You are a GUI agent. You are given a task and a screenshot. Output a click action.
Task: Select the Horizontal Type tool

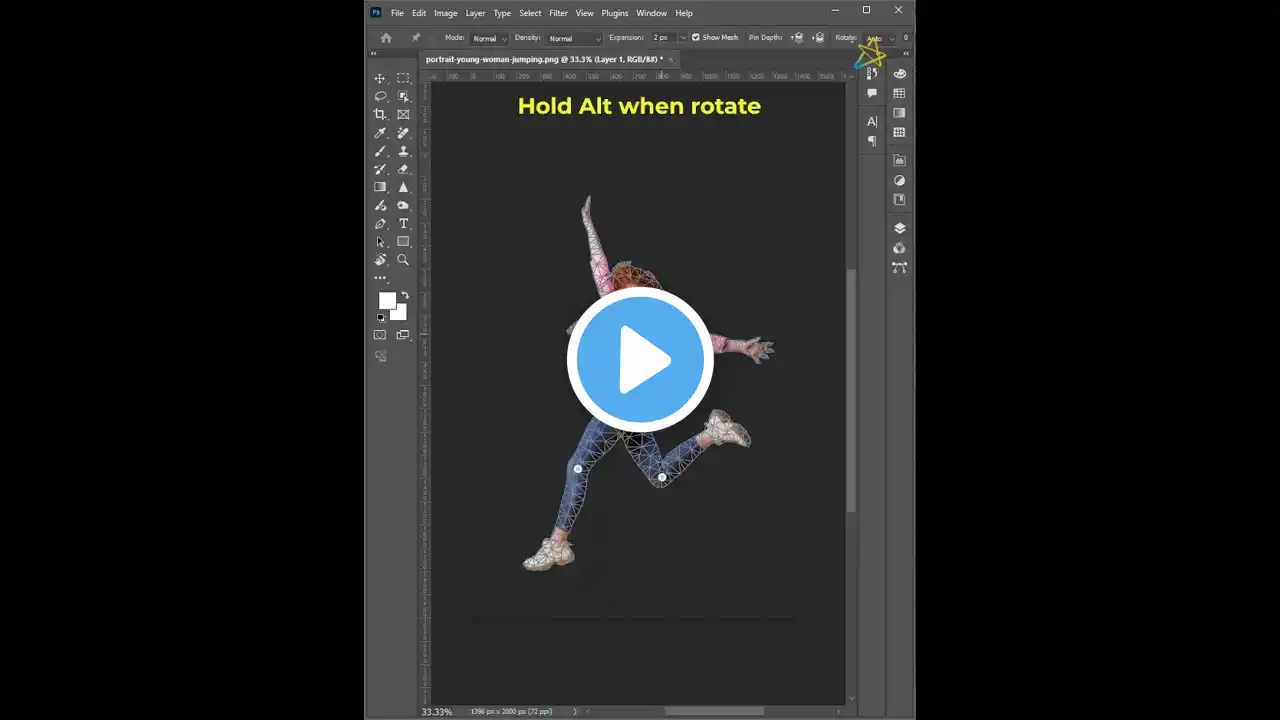coord(403,224)
